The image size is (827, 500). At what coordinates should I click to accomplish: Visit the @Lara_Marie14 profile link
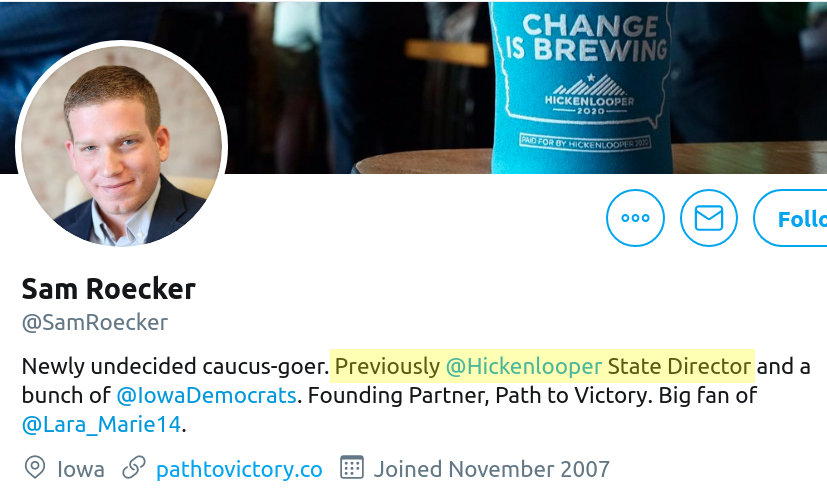coord(101,424)
